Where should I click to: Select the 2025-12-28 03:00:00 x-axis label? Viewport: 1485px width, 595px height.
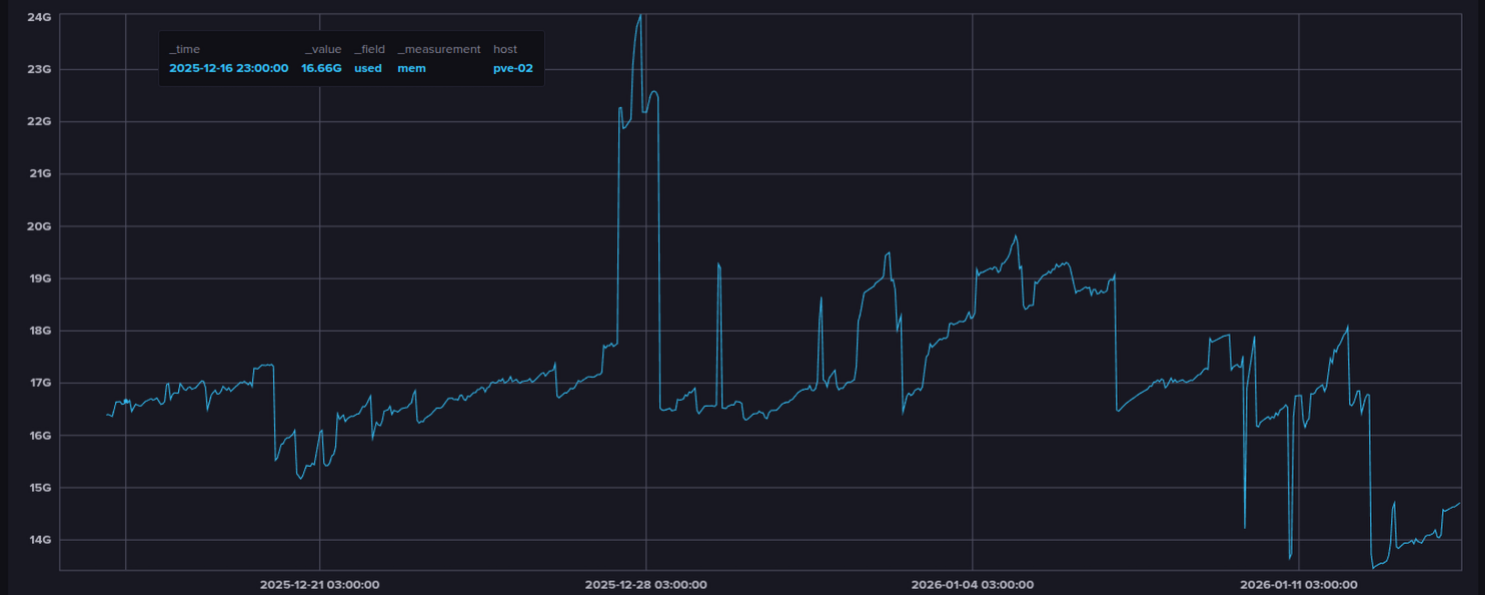point(645,585)
